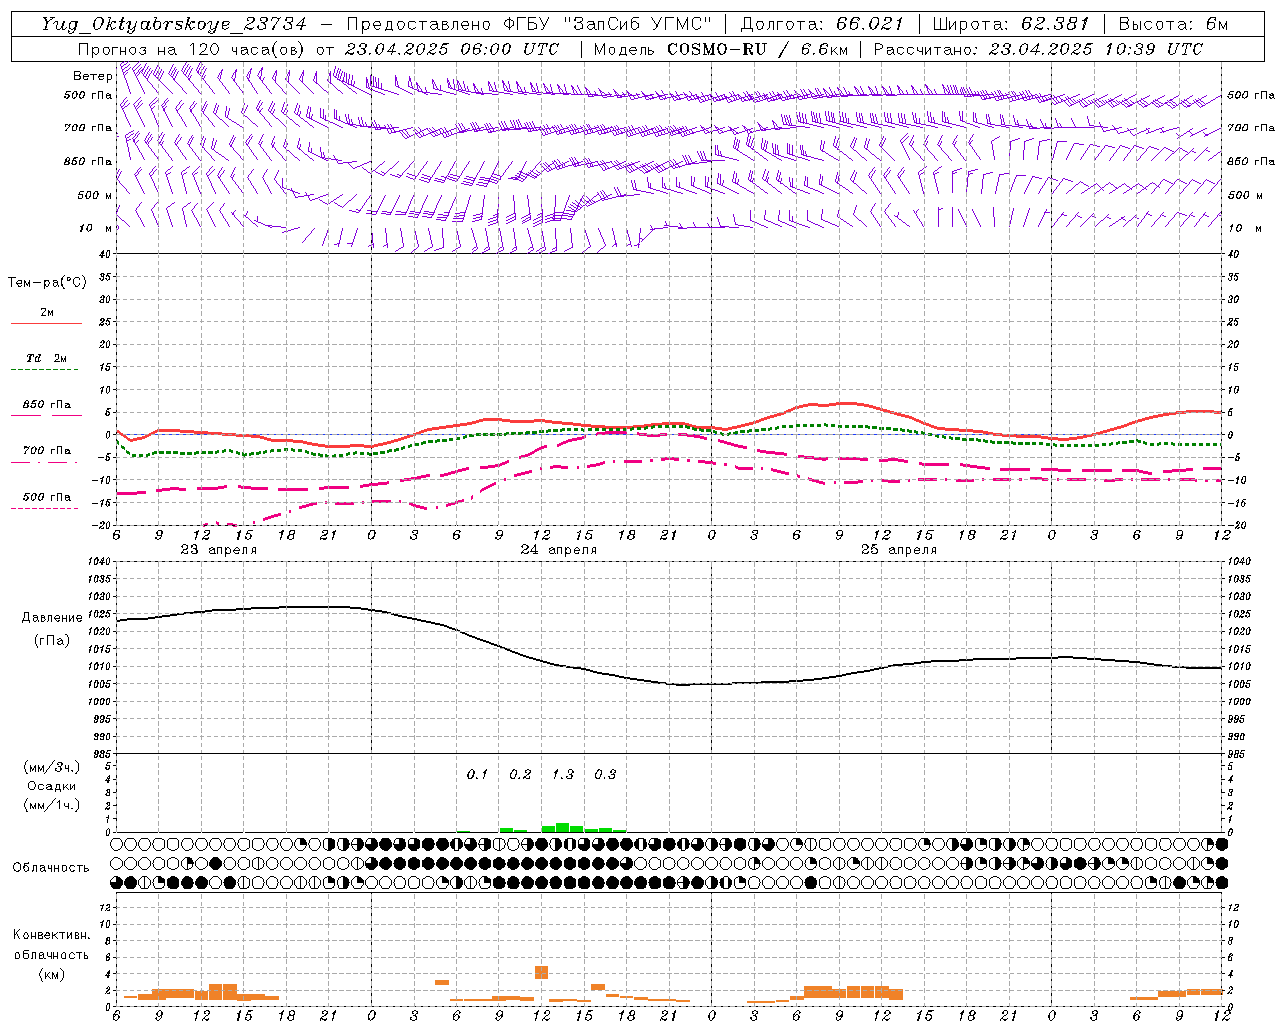
Task: Click the "Td 2м" legend entry
Action: [46, 358]
